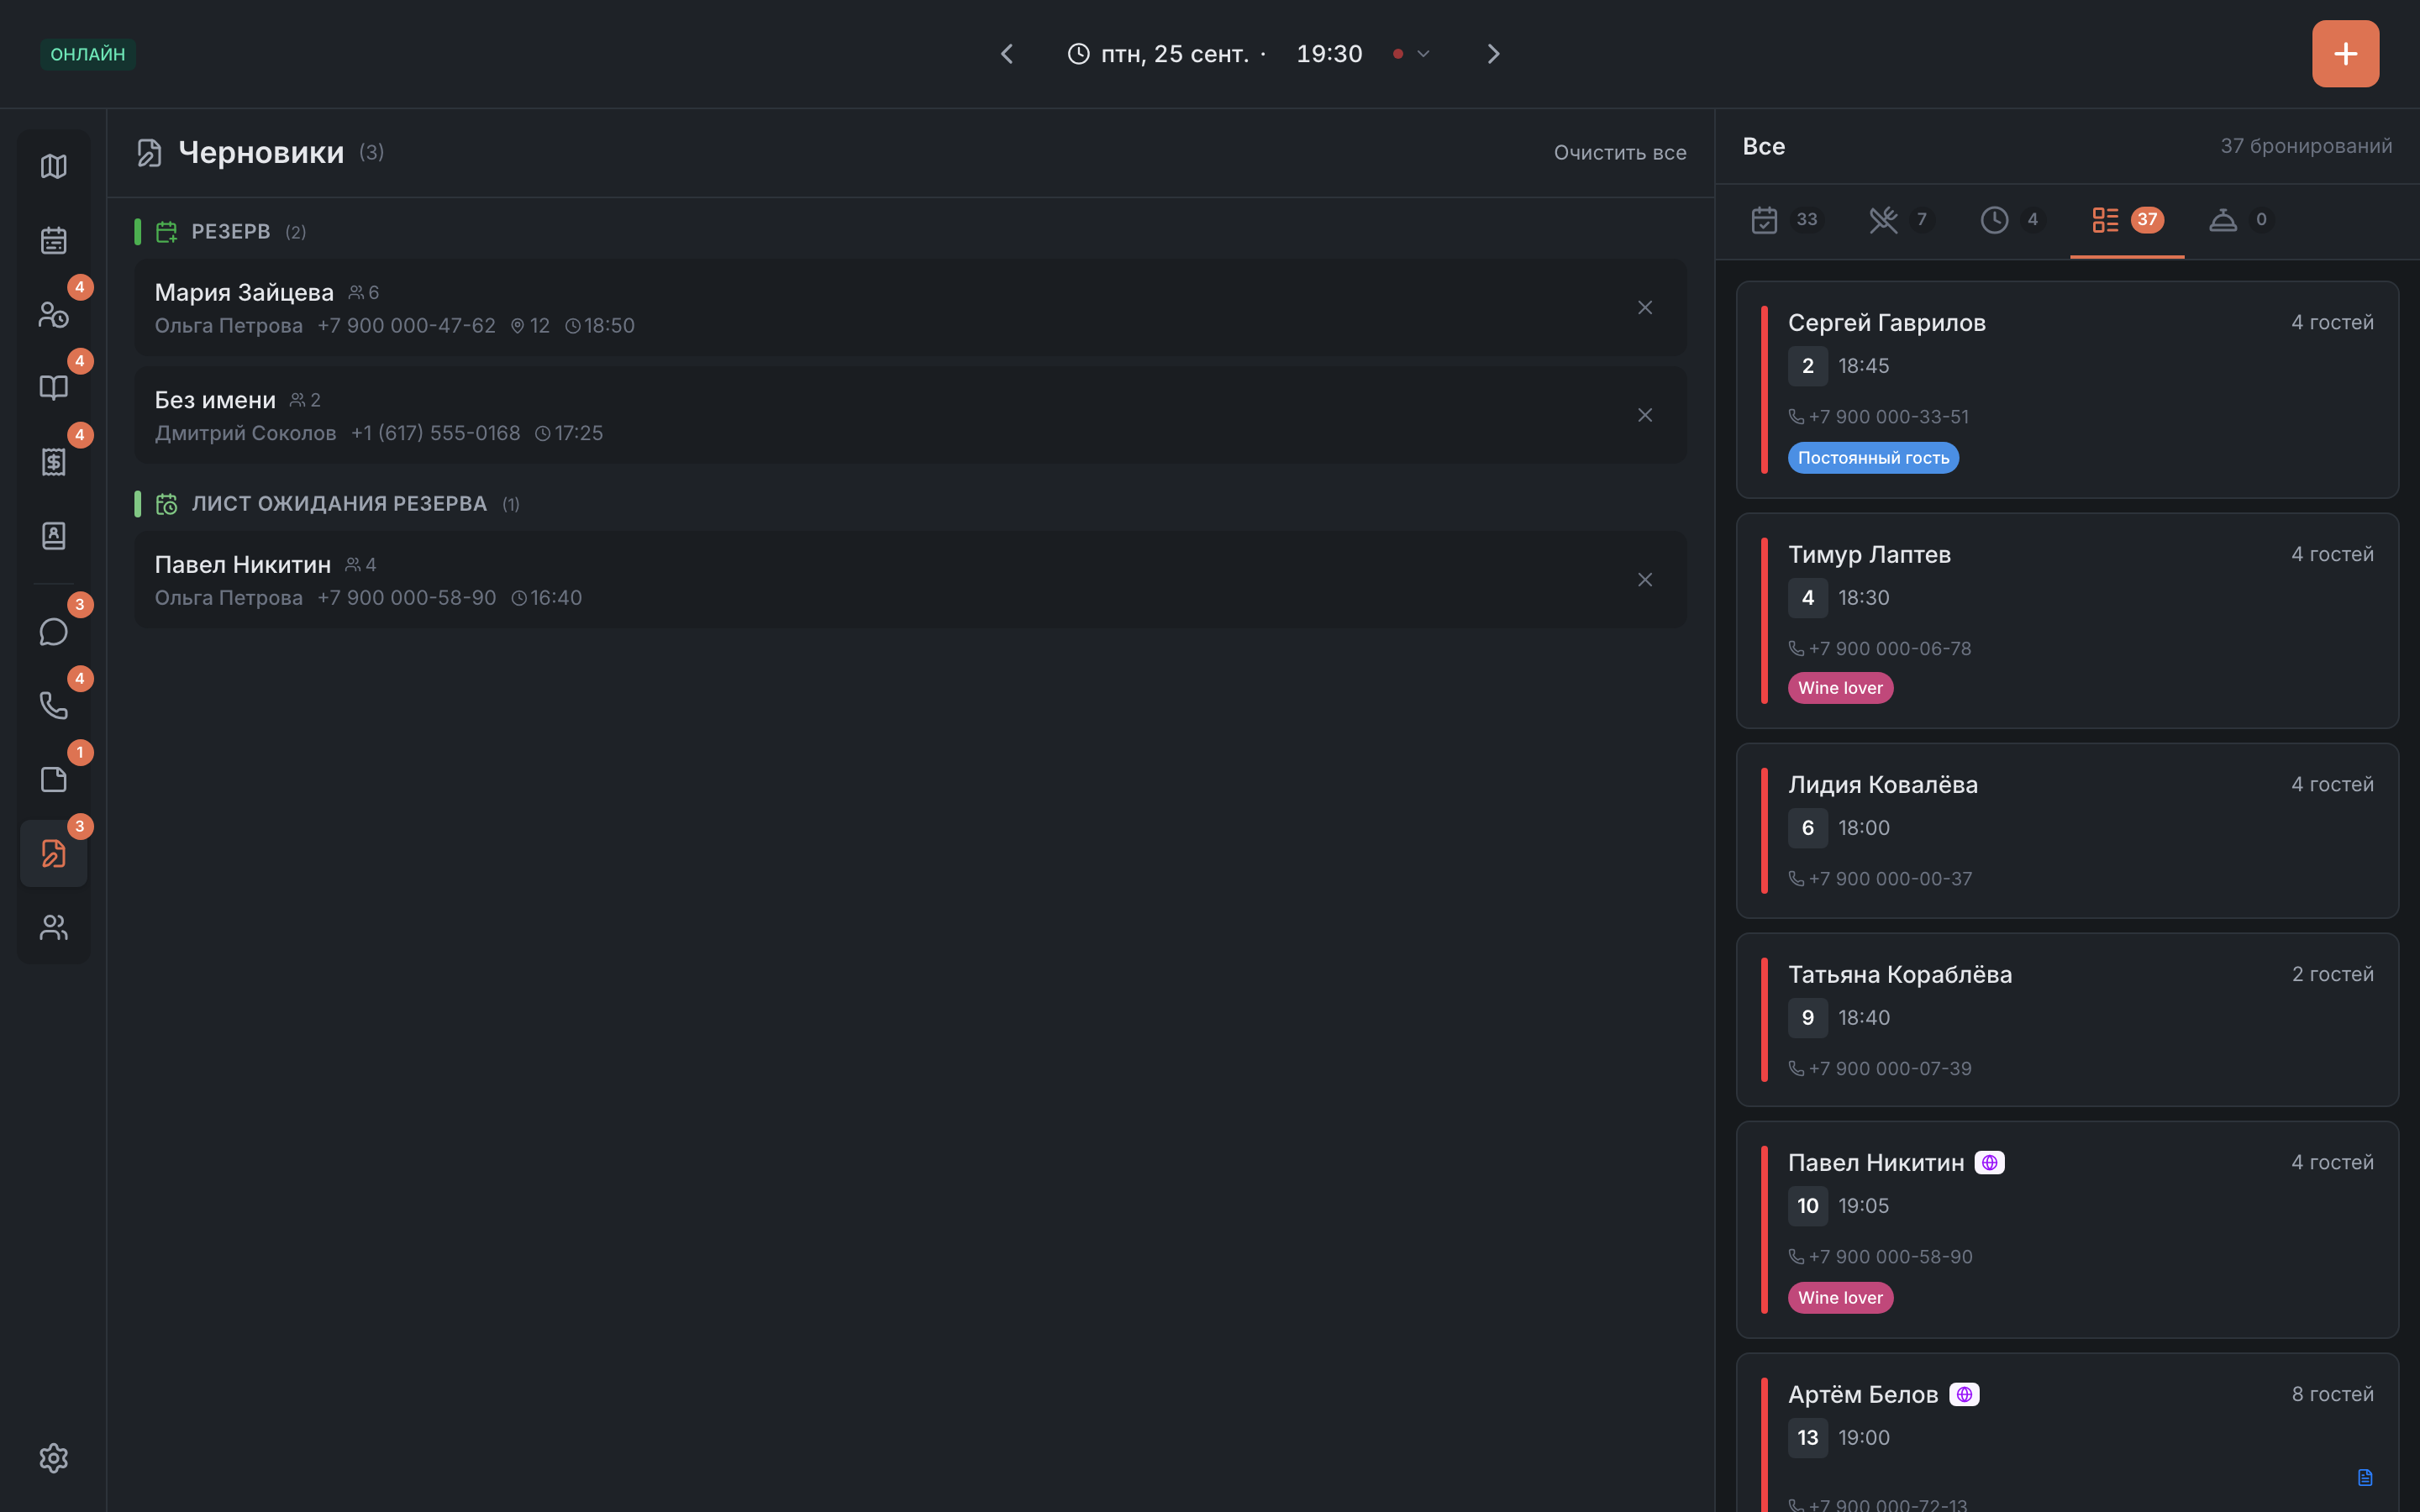Open the open-book sidebar icon
The image size is (2420, 1512).
coord(54,387)
